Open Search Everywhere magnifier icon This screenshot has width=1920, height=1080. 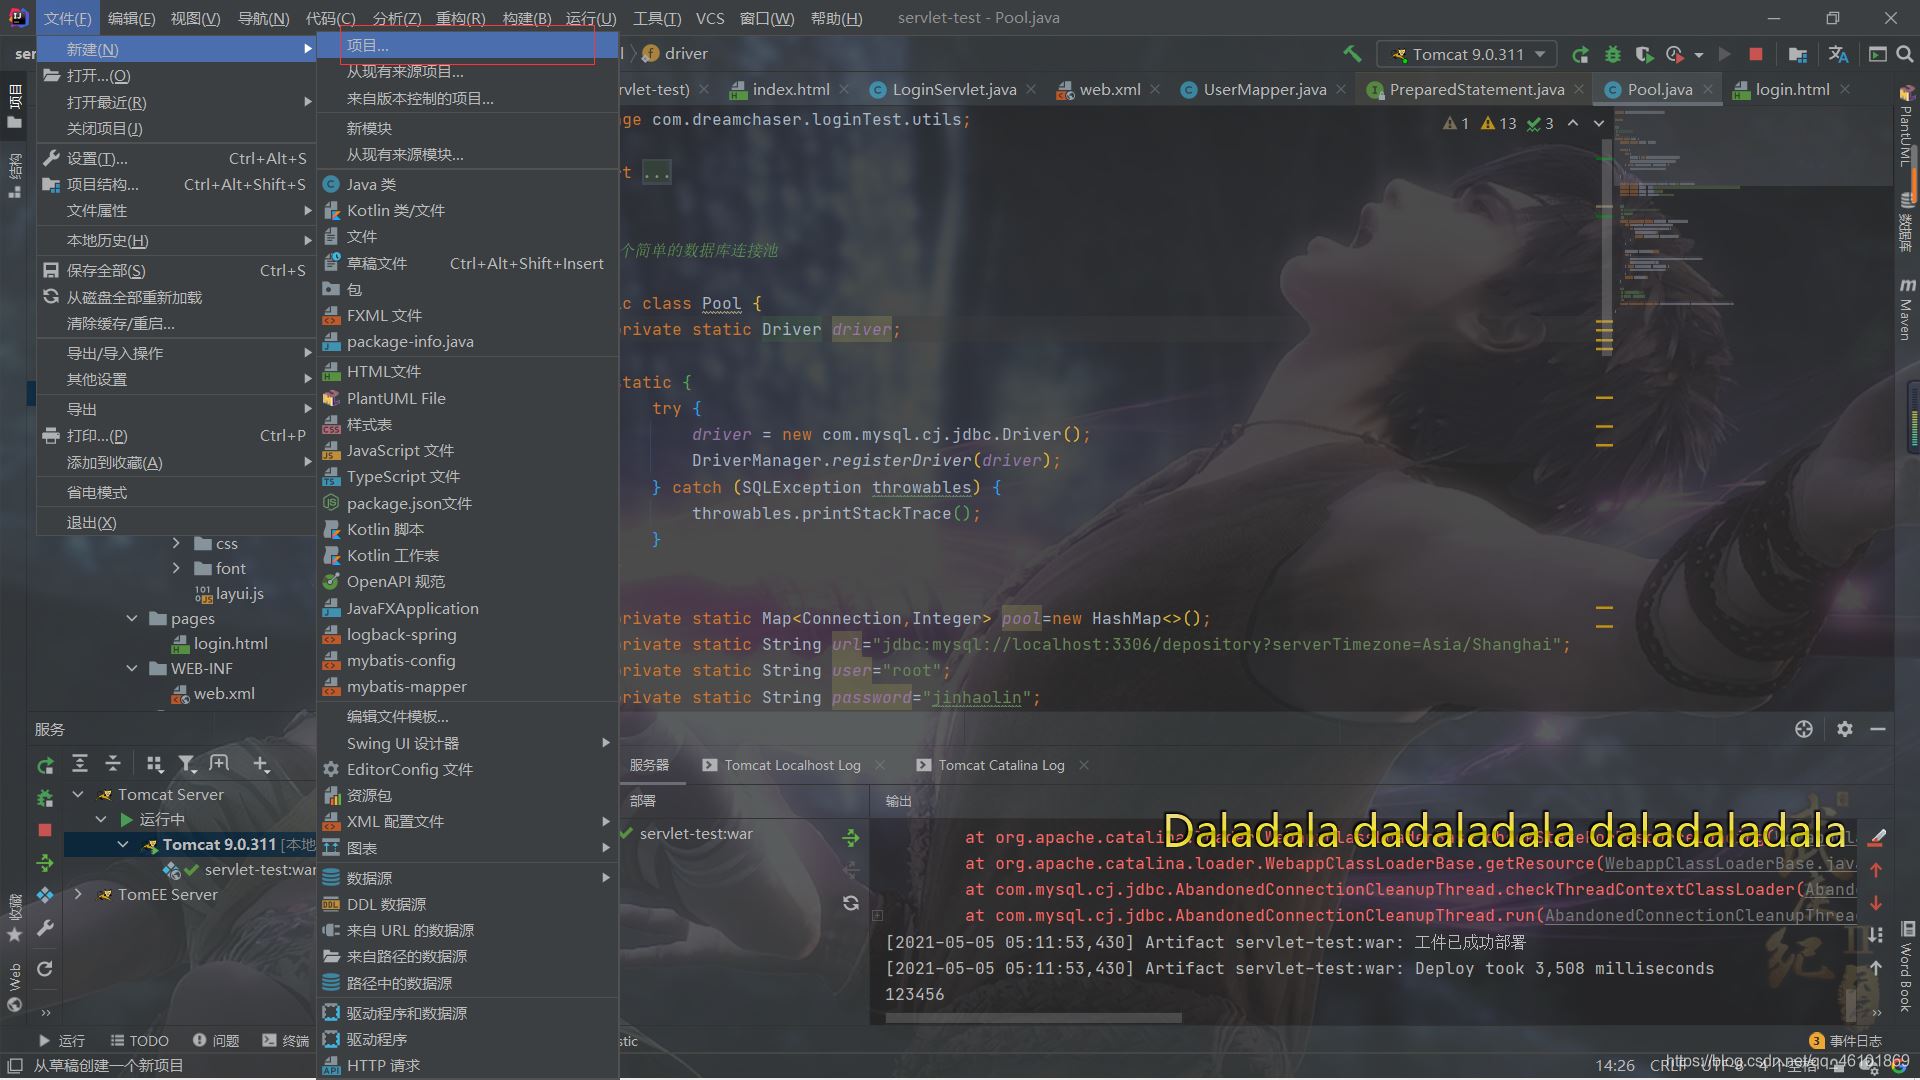click(x=1905, y=54)
